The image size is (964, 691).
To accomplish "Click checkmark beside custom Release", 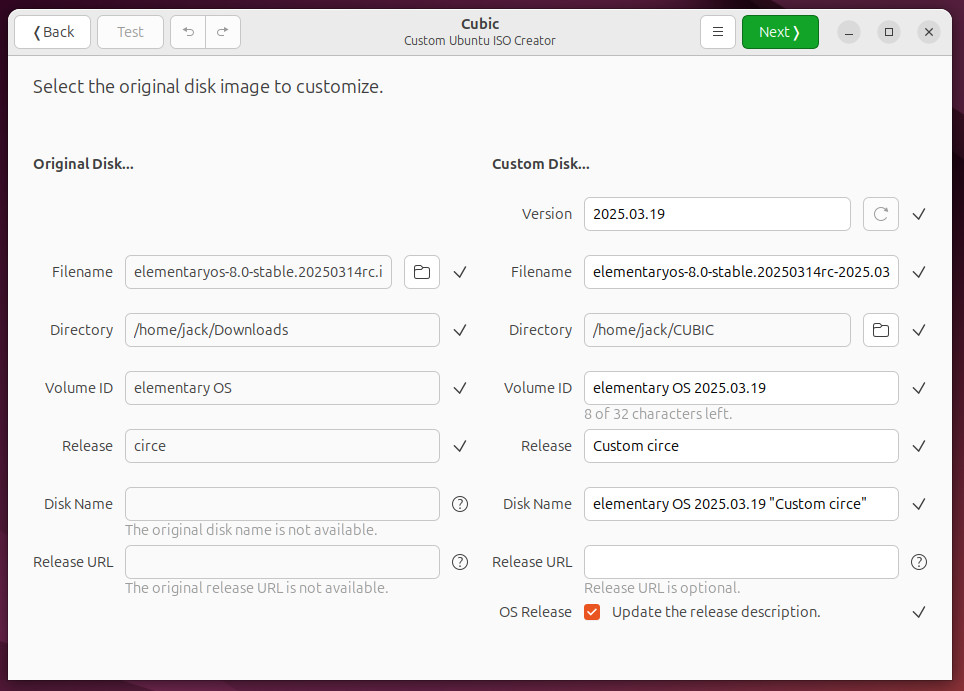I will click(919, 446).
